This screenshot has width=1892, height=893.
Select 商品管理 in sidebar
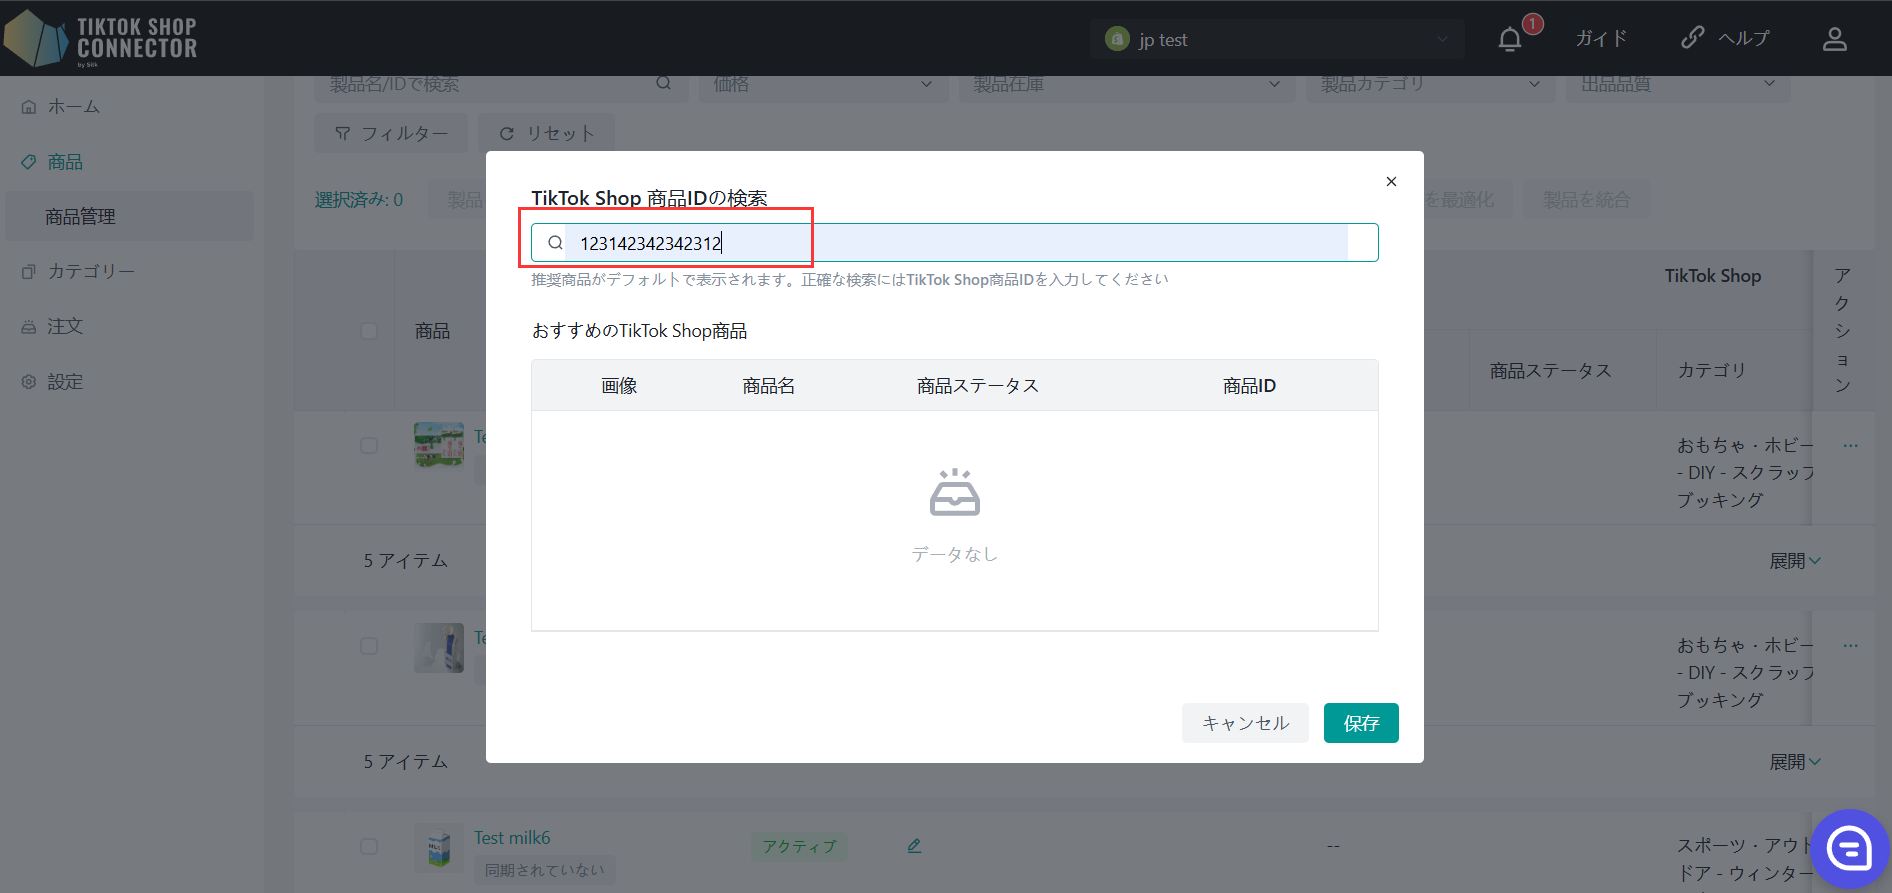[x=130, y=216]
